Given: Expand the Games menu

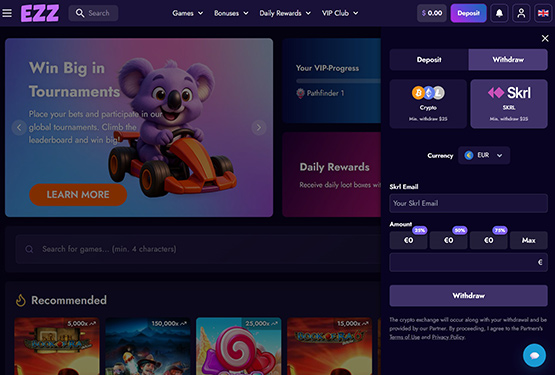Looking at the screenshot, I should pos(188,13).
